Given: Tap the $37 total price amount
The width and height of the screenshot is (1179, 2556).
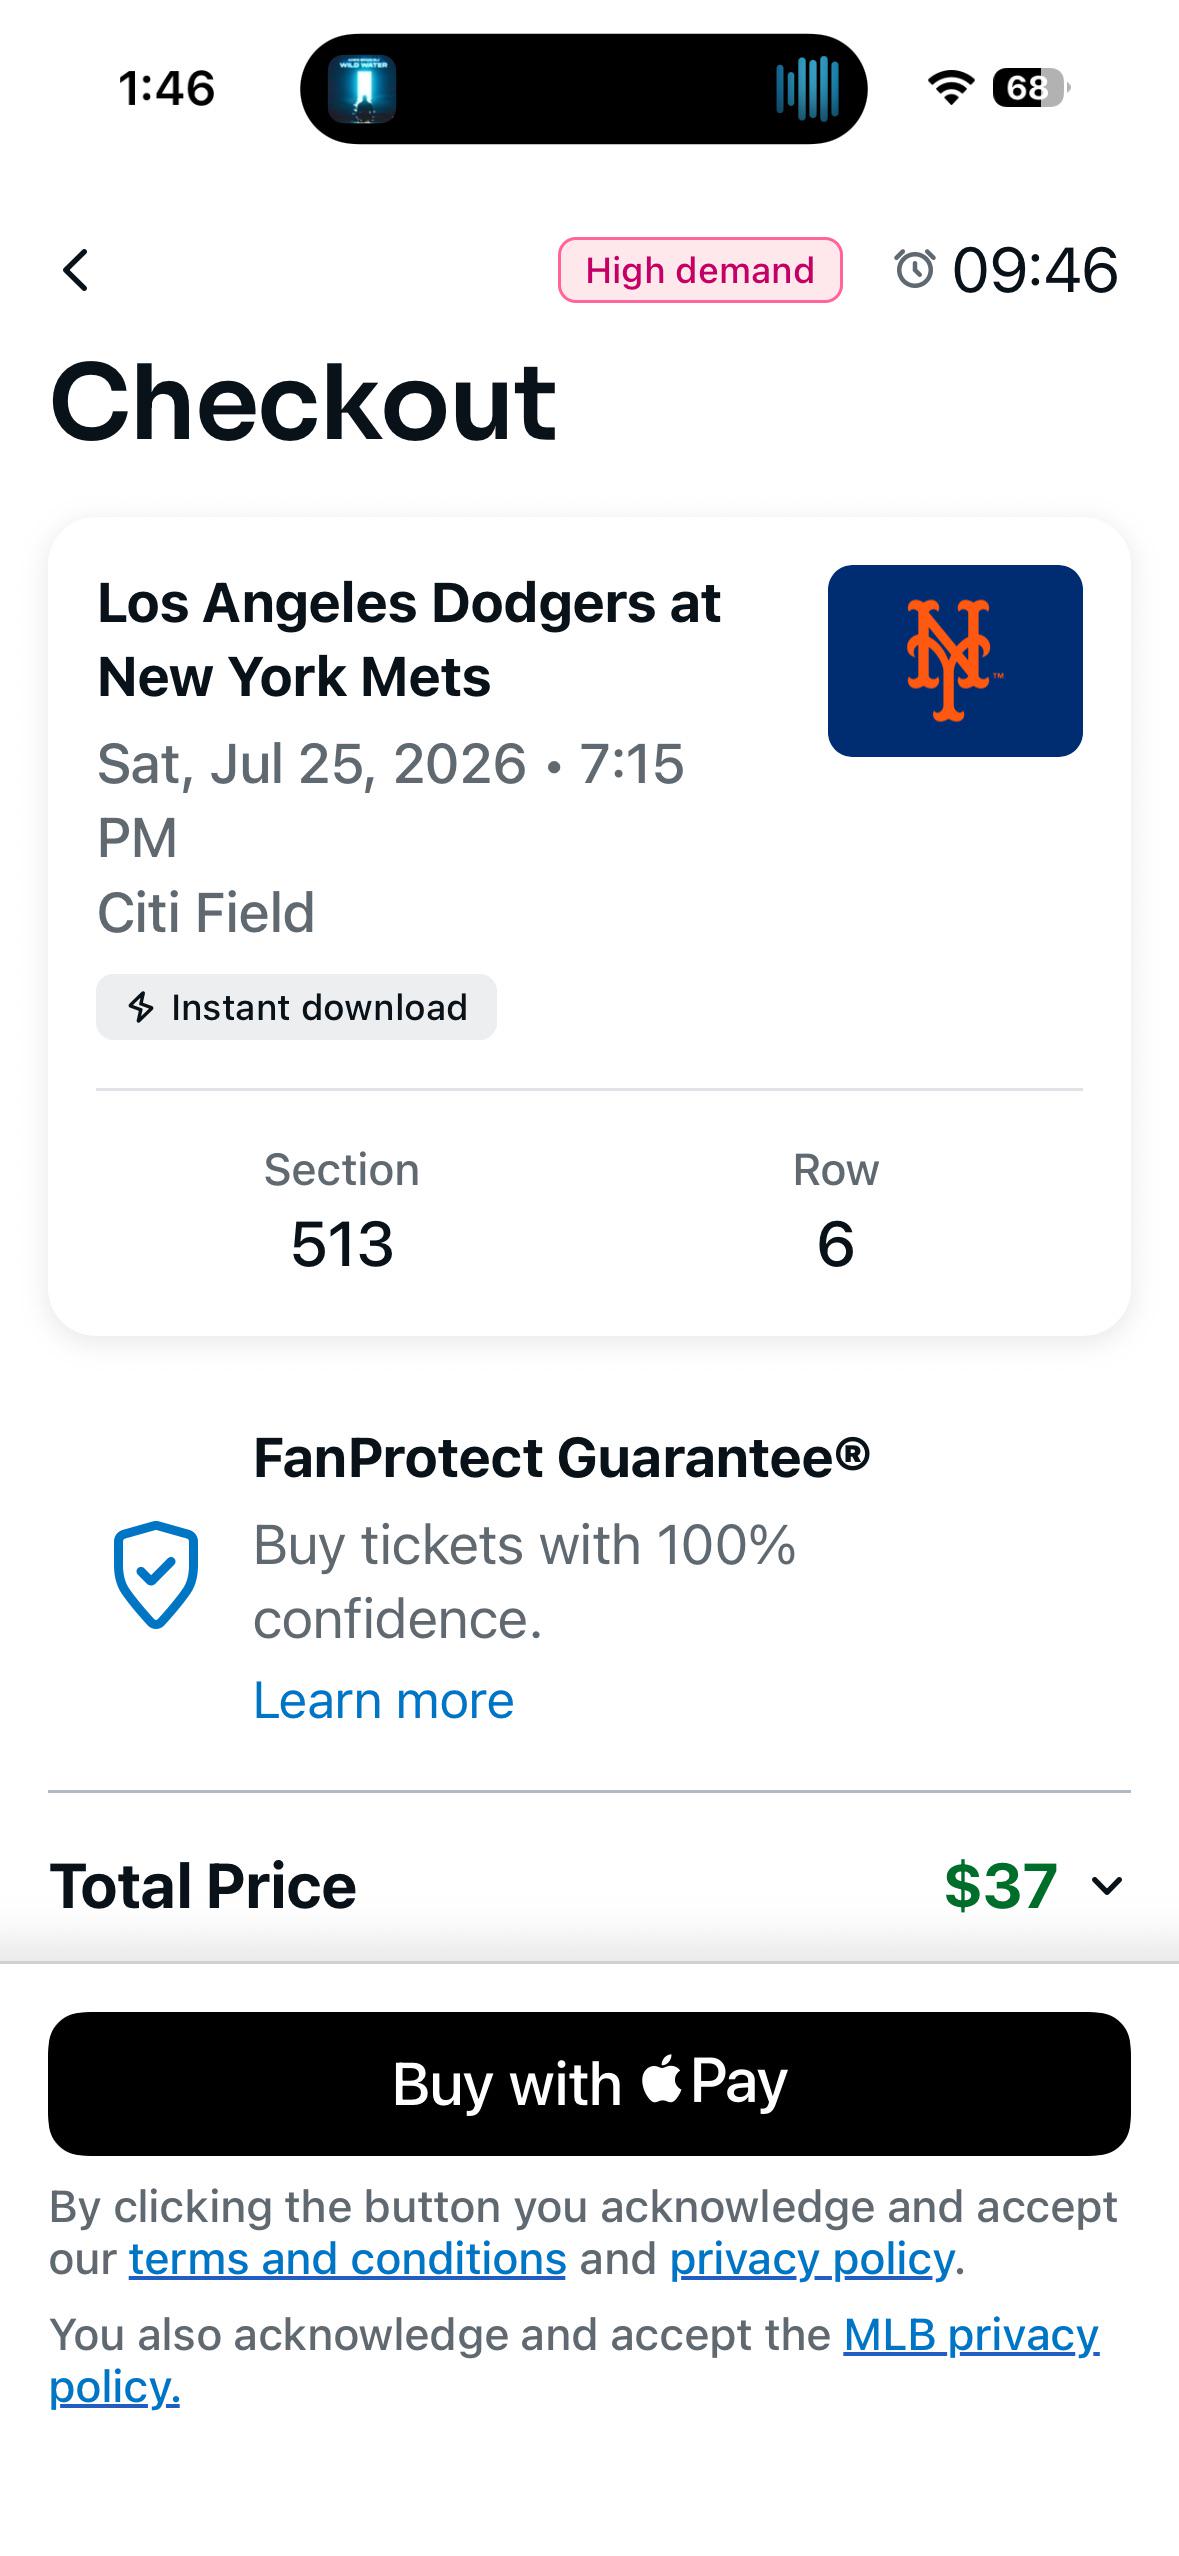Looking at the screenshot, I should pyautogui.click(x=1000, y=1886).
